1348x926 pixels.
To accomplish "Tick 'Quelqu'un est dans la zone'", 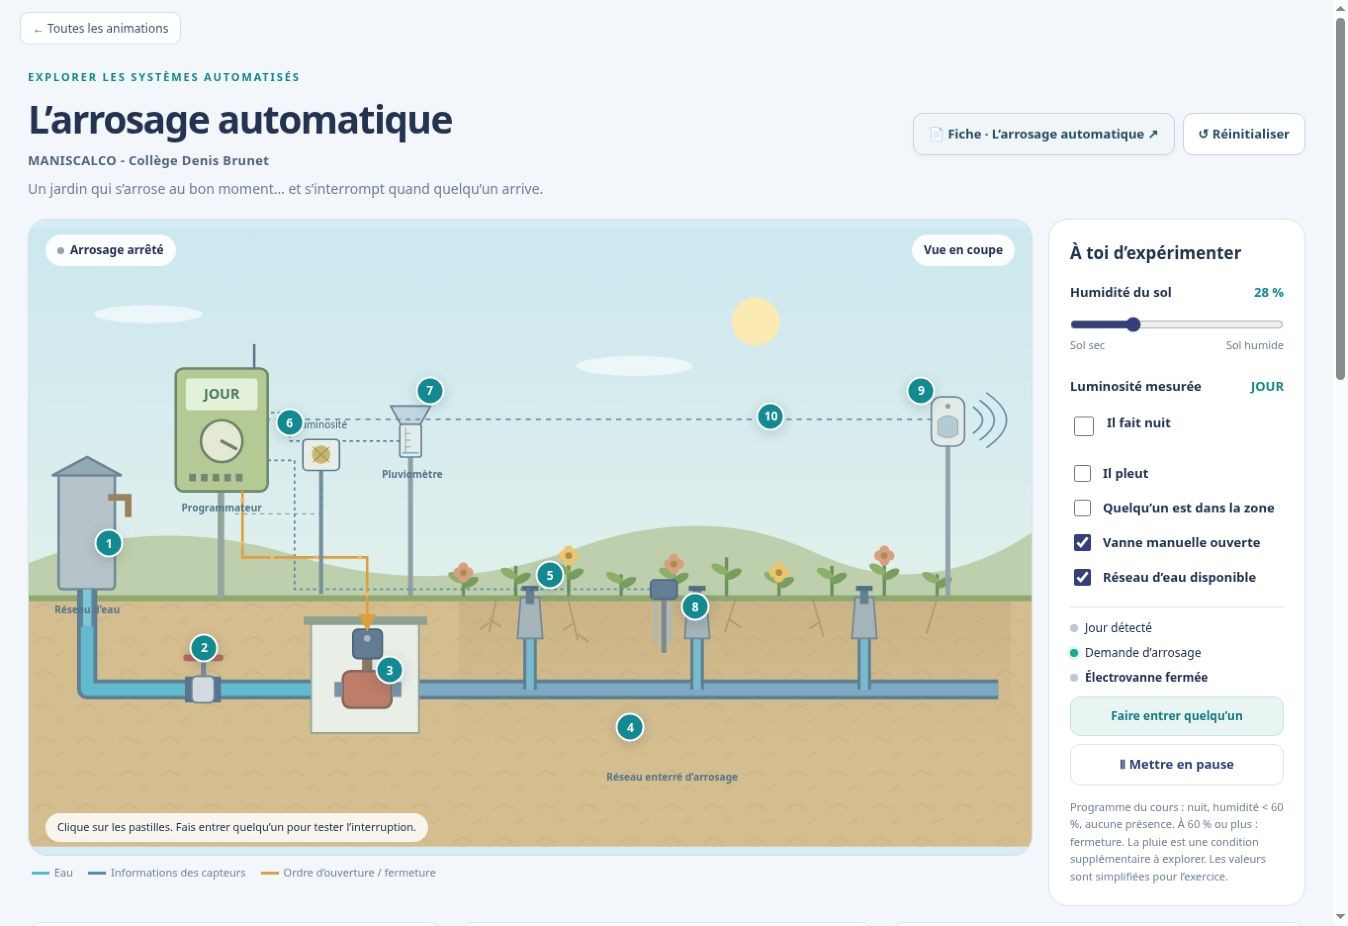I will (x=1082, y=508).
